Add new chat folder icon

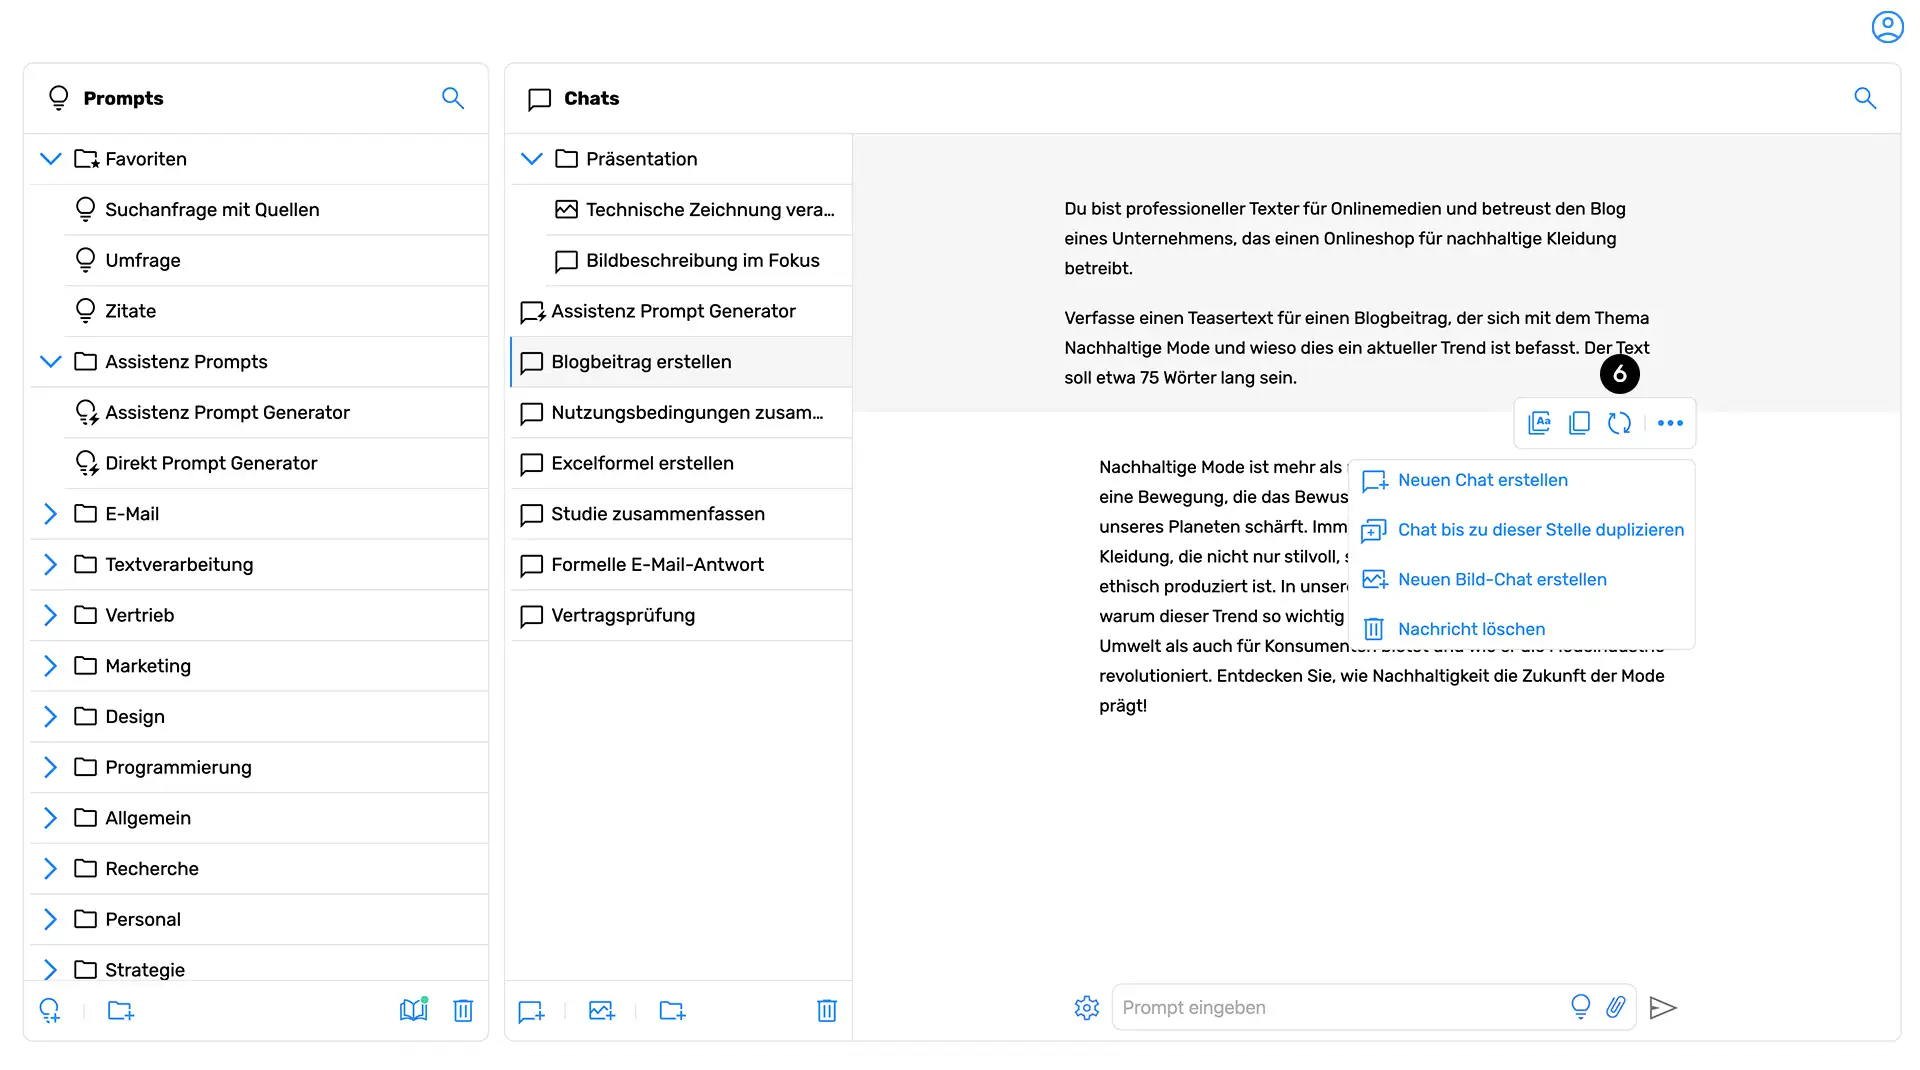pos(673,1011)
